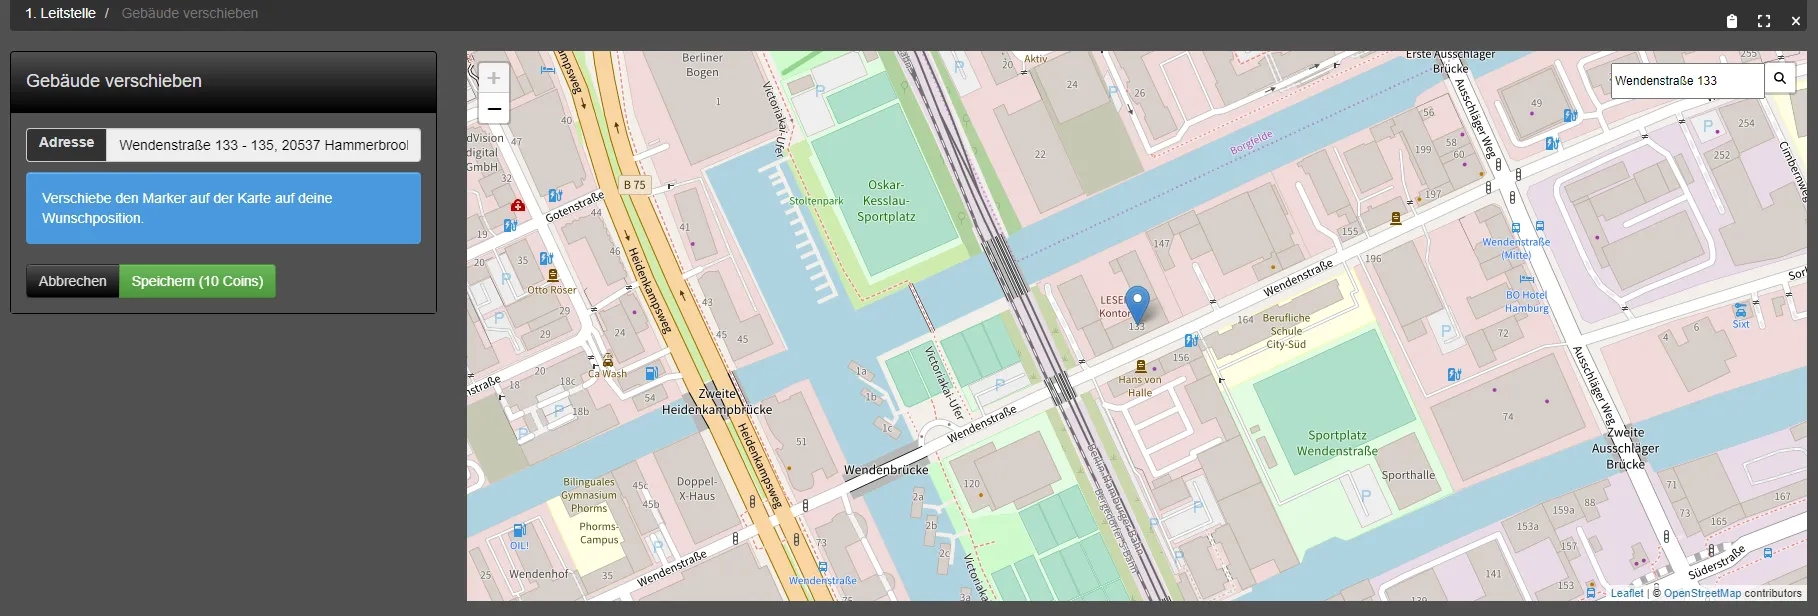The image size is (1818, 616).
Task: Zoom out of the map
Action: (493, 108)
